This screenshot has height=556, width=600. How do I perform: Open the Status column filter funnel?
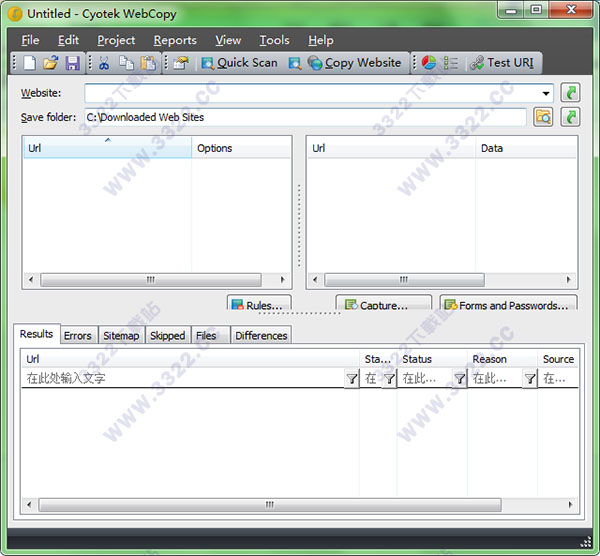click(460, 378)
